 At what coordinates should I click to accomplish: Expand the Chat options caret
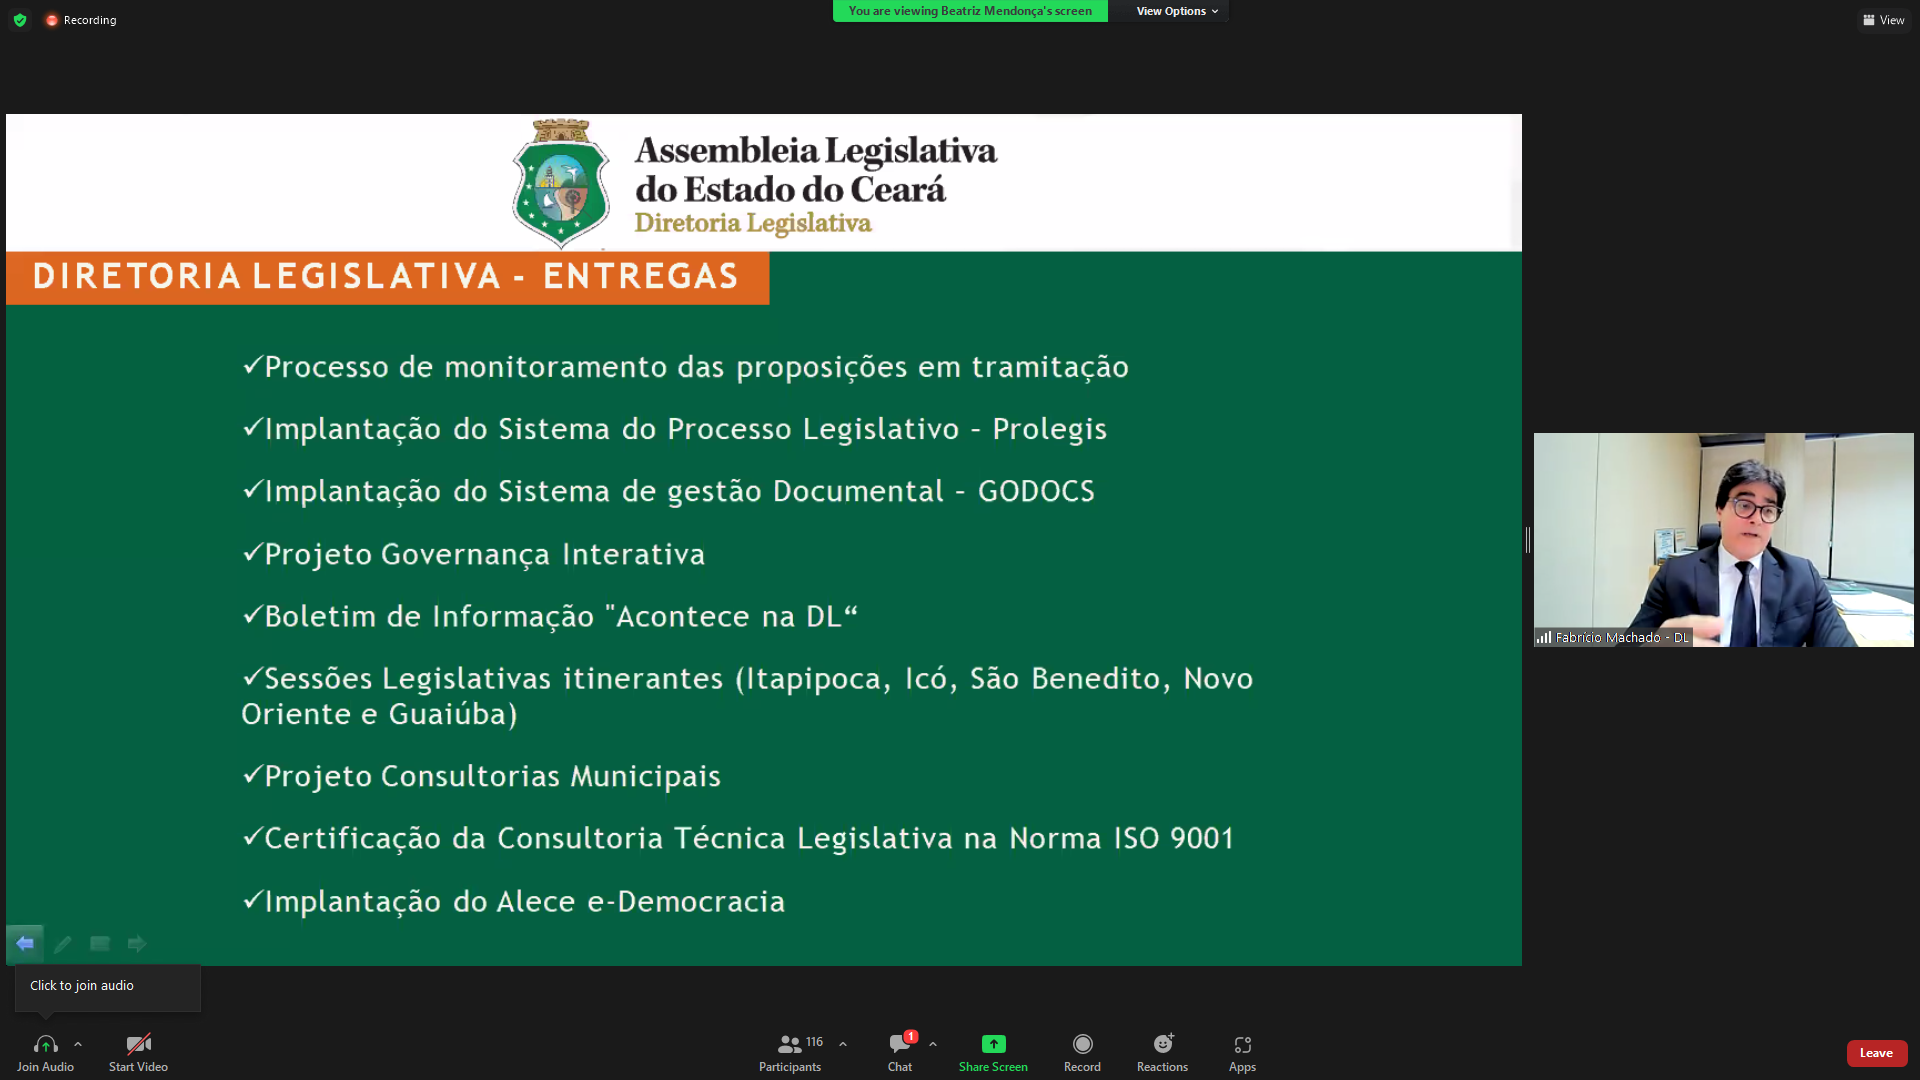[933, 1044]
